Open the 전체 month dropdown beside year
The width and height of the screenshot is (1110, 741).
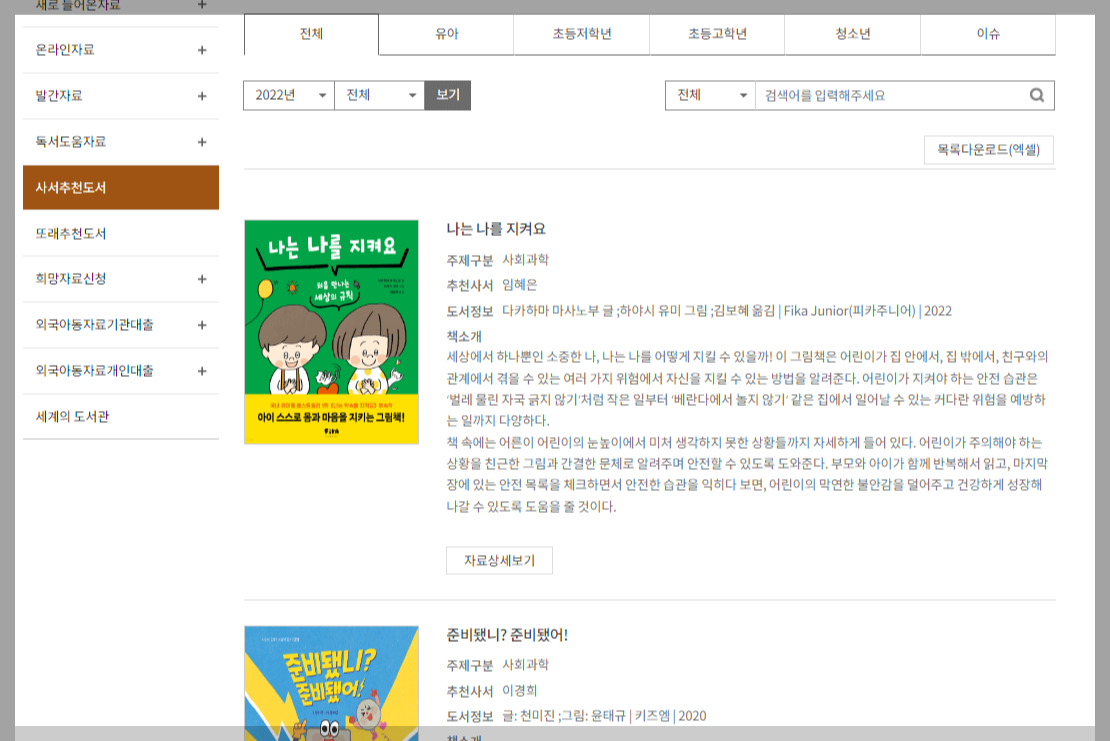coord(379,96)
